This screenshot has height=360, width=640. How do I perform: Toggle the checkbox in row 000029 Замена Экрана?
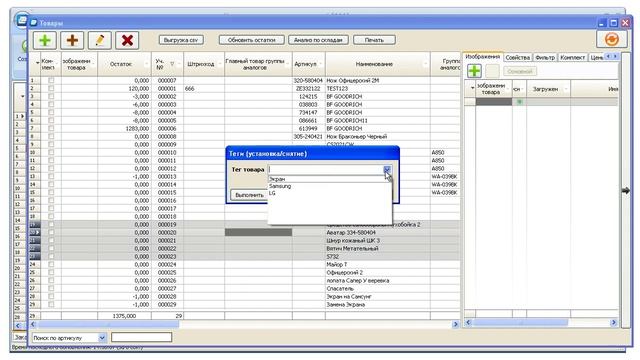tap(51, 304)
